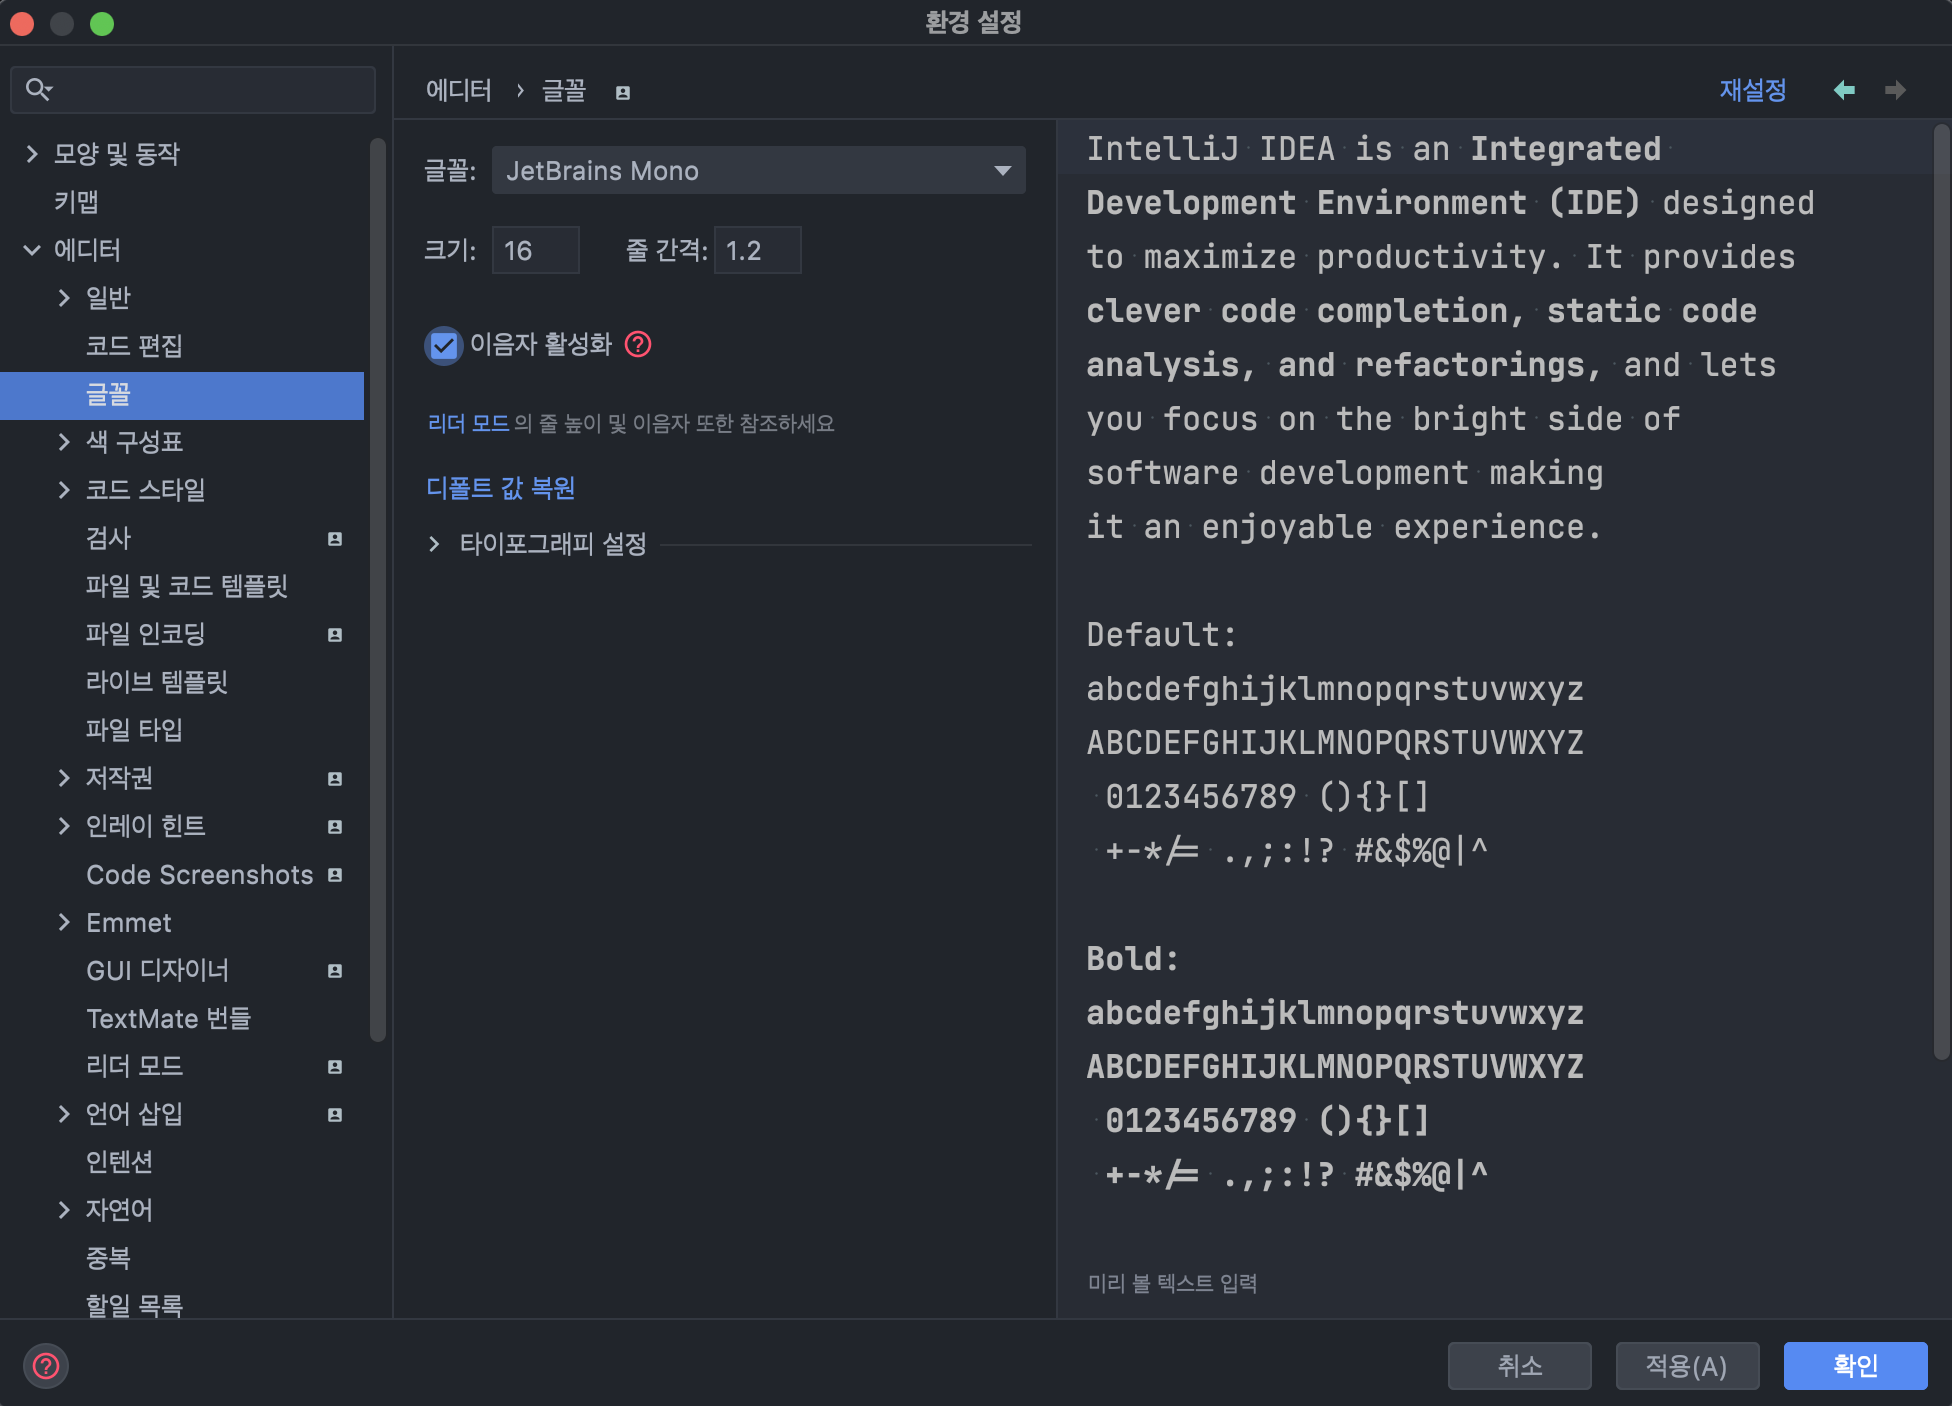This screenshot has width=1952, height=1406.
Task: Select 코드 편집 in the settings tree
Action: click(x=134, y=346)
